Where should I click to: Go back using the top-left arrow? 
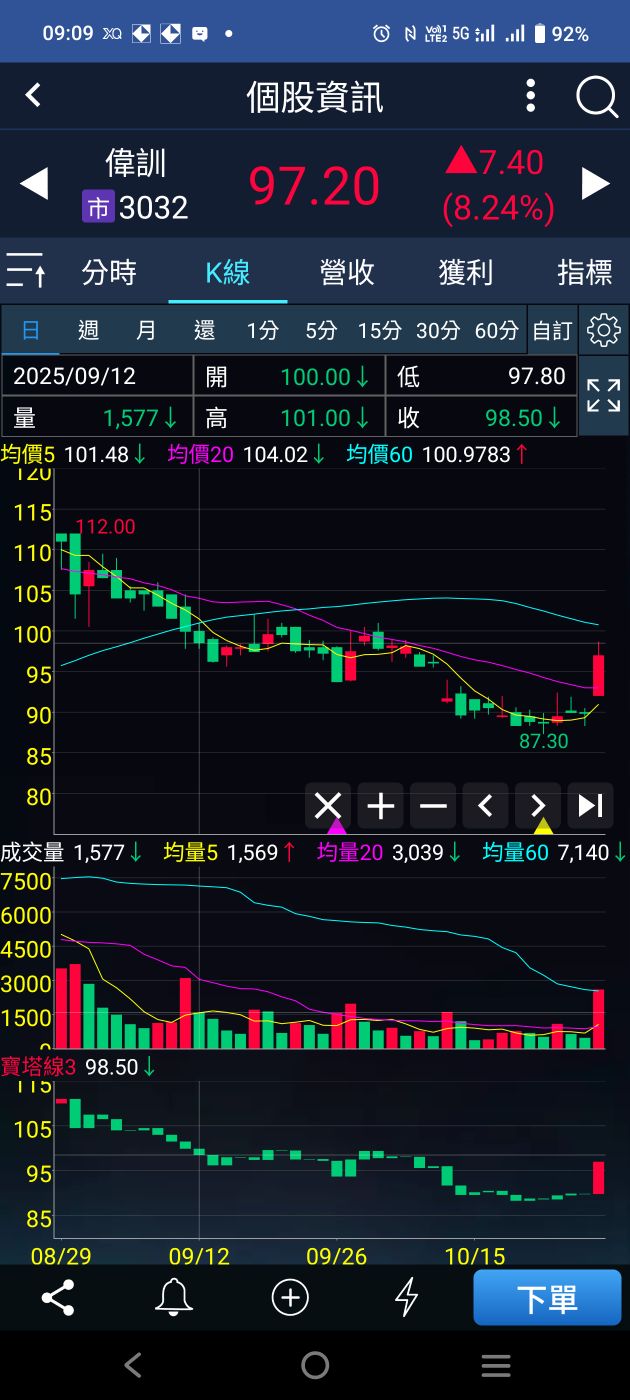tap(33, 96)
